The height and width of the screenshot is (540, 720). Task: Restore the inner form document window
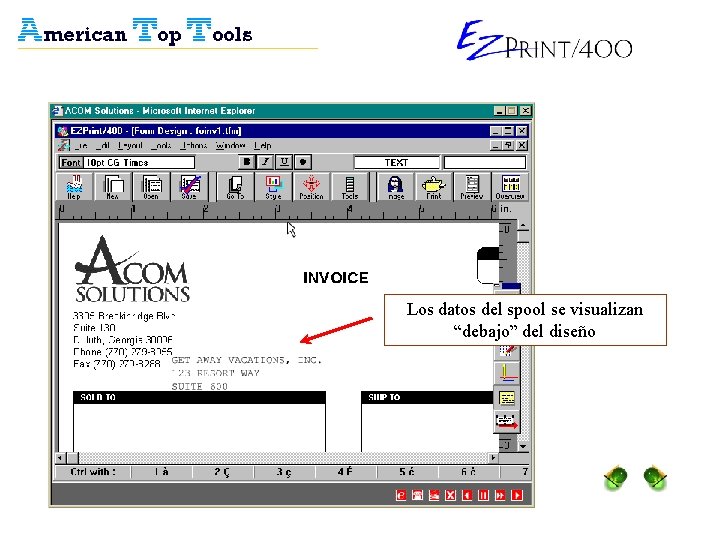[x=508, y=146]
